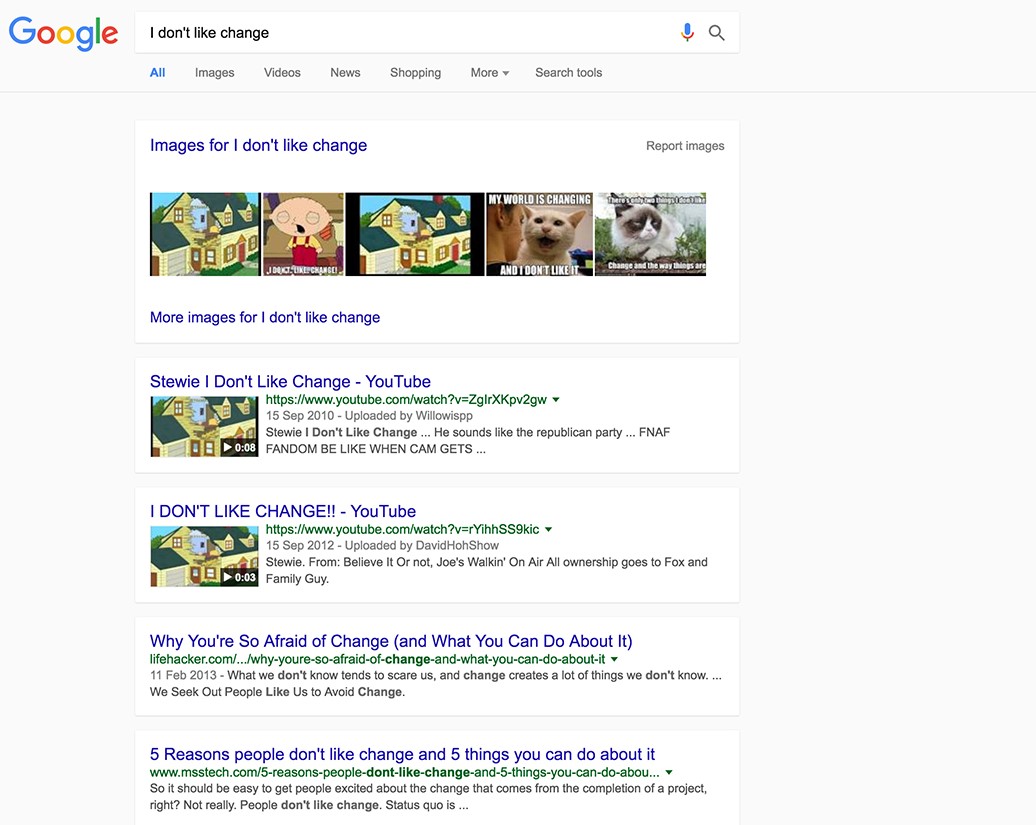Open 'I DON'T LIKE CHANGE!! - YouTube' result
The width and height of the screenshot is (1036, 825).
tap(283, 511)
